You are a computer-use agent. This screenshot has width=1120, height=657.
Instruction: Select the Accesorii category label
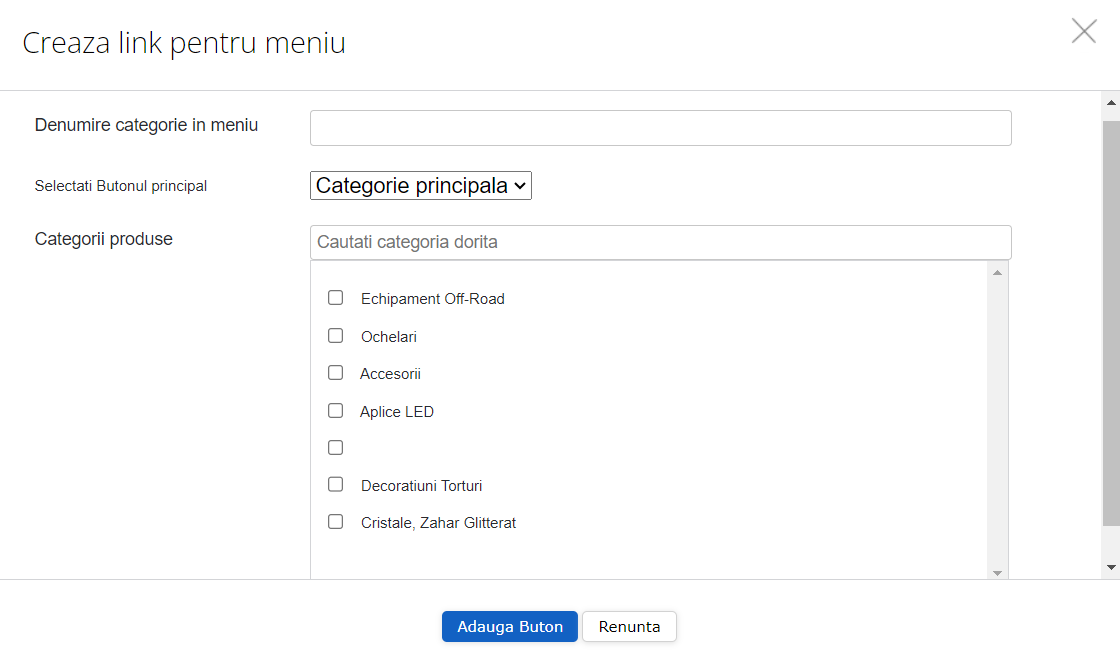[x=391, y=373]
